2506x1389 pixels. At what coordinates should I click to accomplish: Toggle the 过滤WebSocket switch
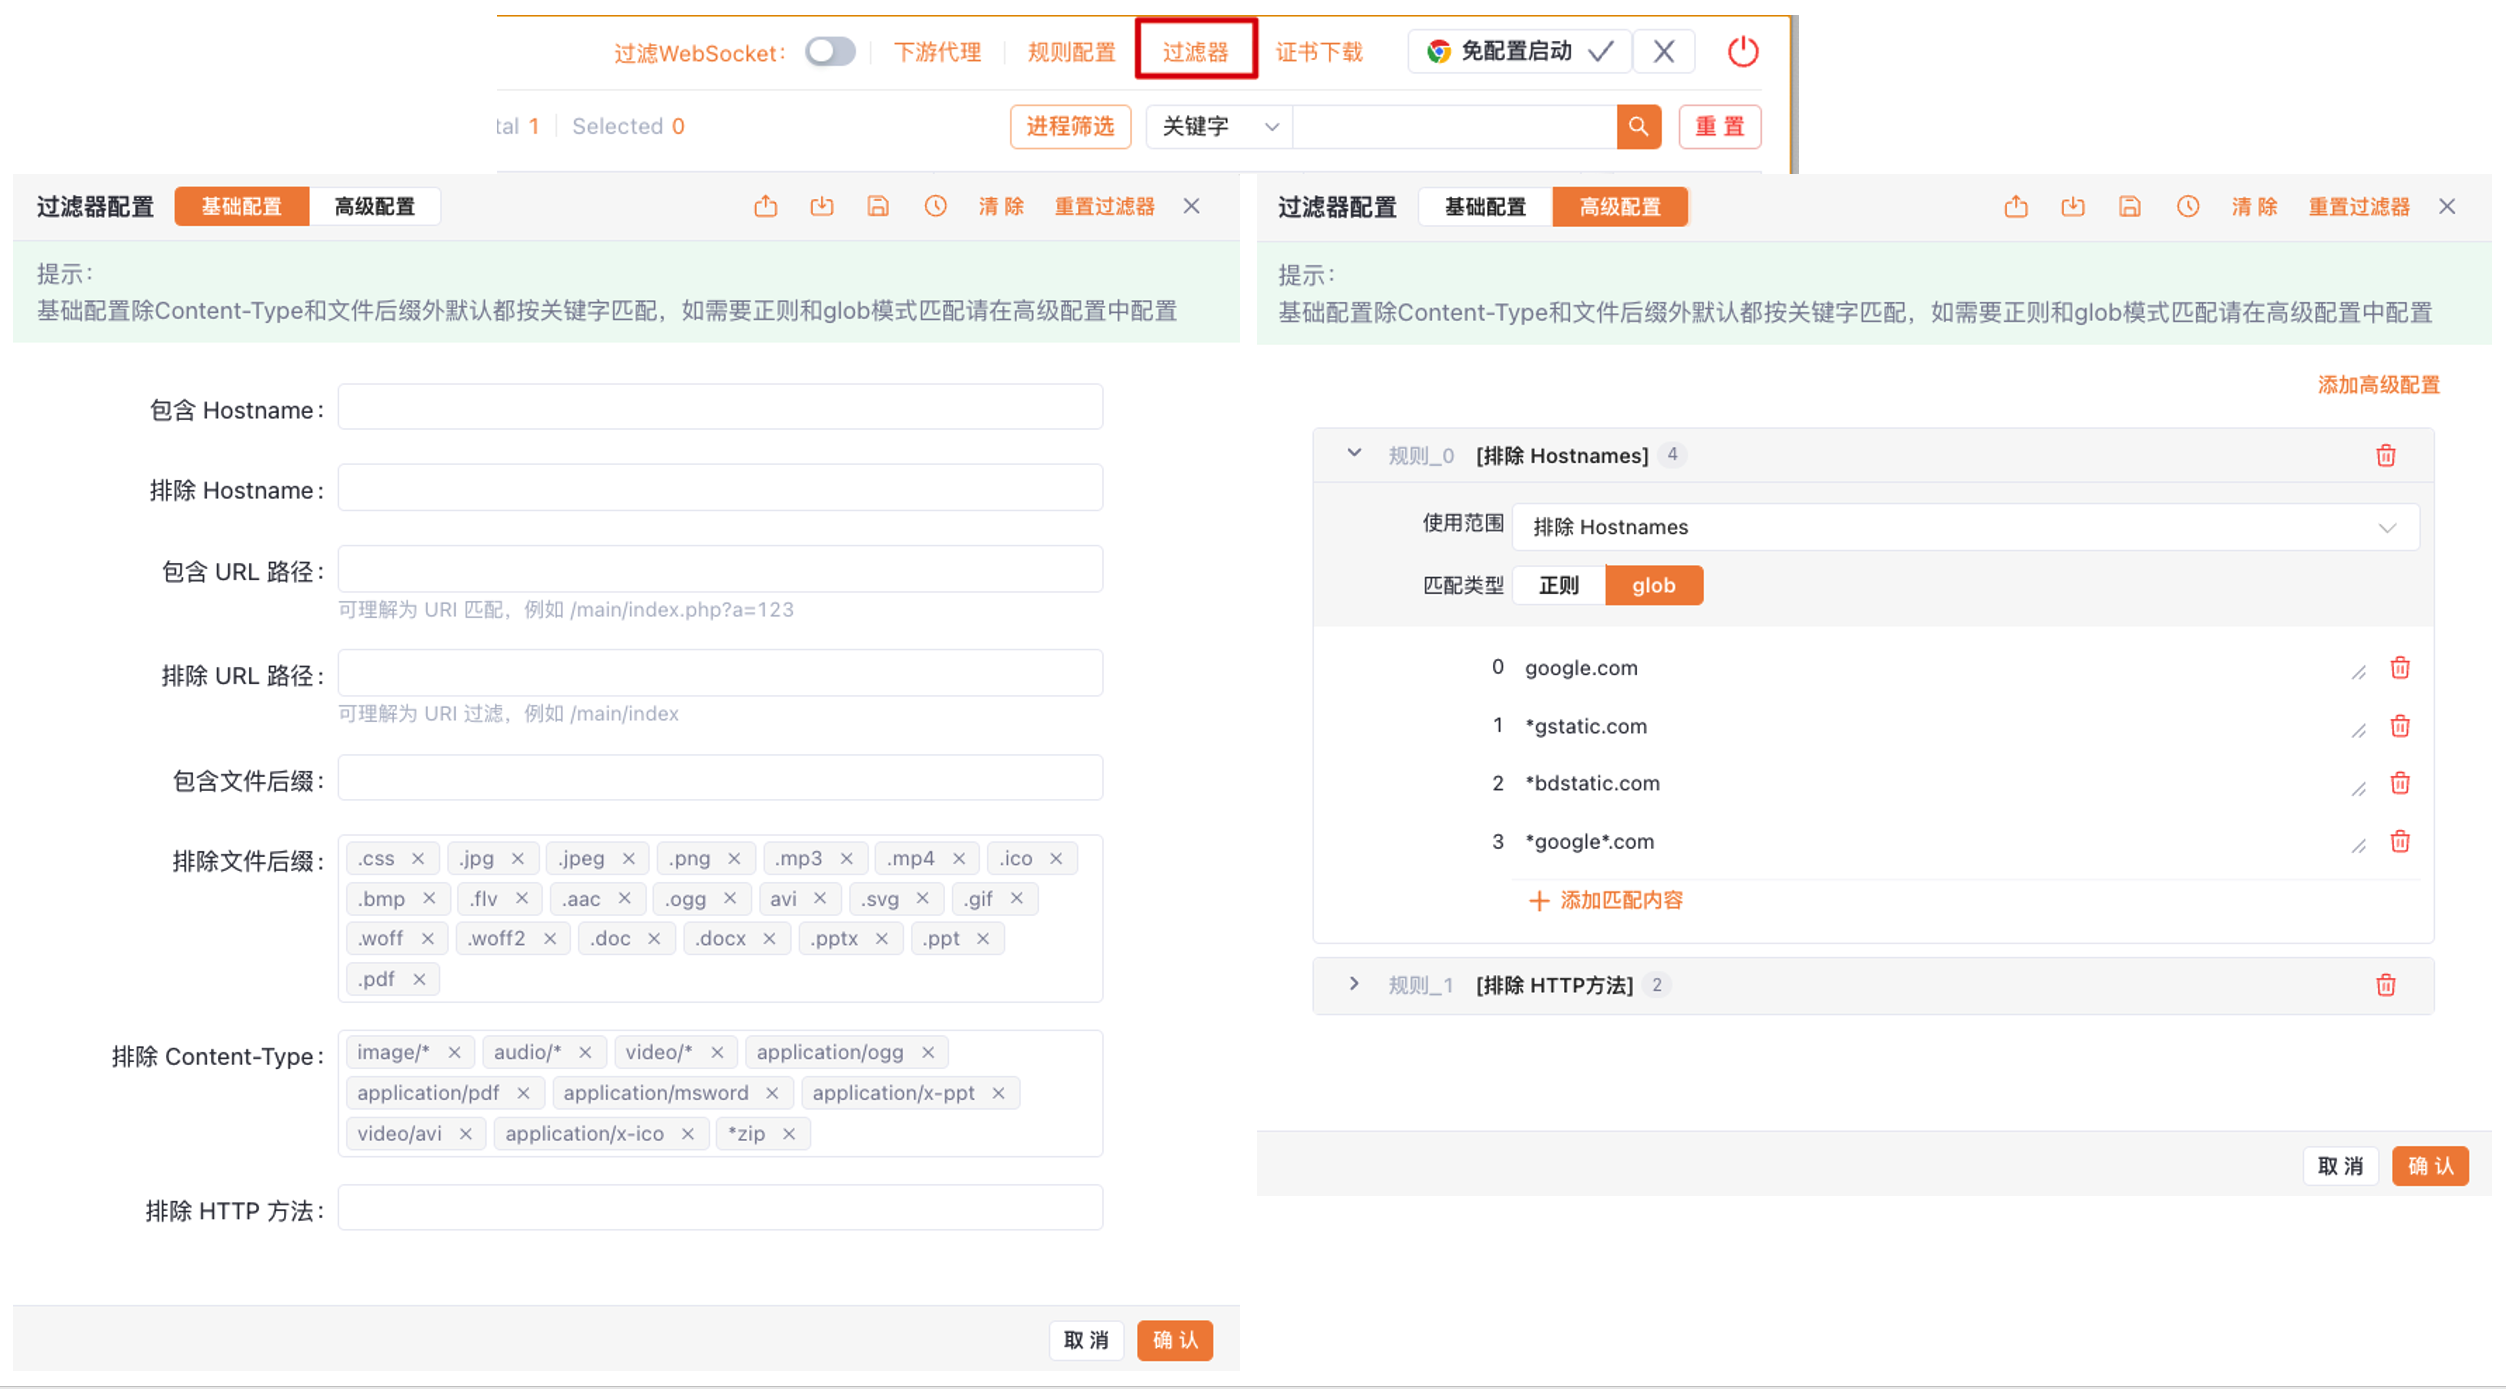click(x=830, y=51)
